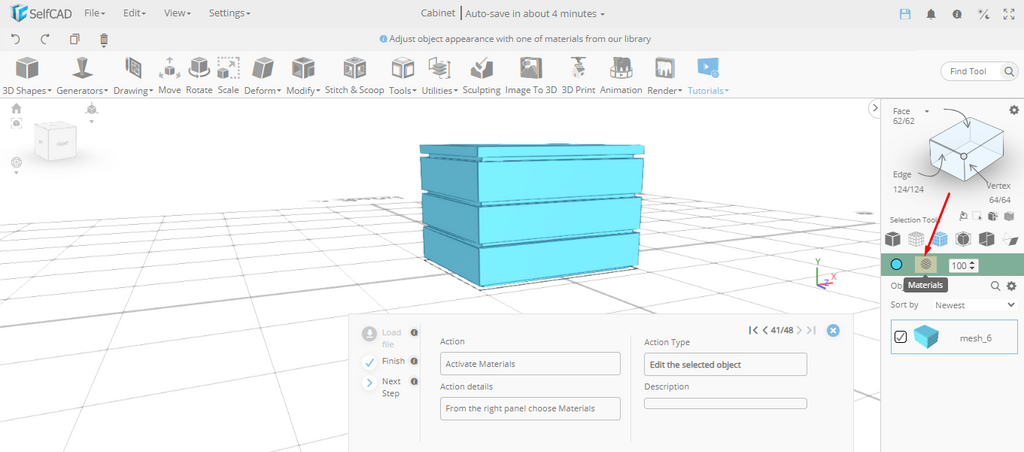The height and width of the screenshot is (452, 1024).
Task: Expand the Modify tools dropdown
Action: click(302, 76)
